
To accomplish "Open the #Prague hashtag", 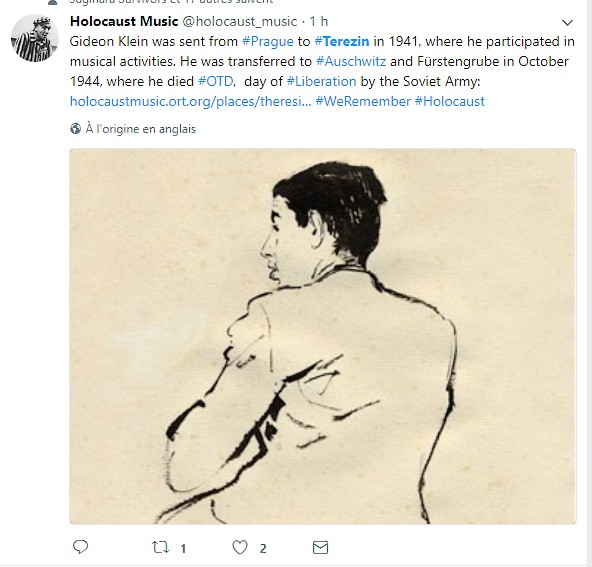I will pos(268,41).
